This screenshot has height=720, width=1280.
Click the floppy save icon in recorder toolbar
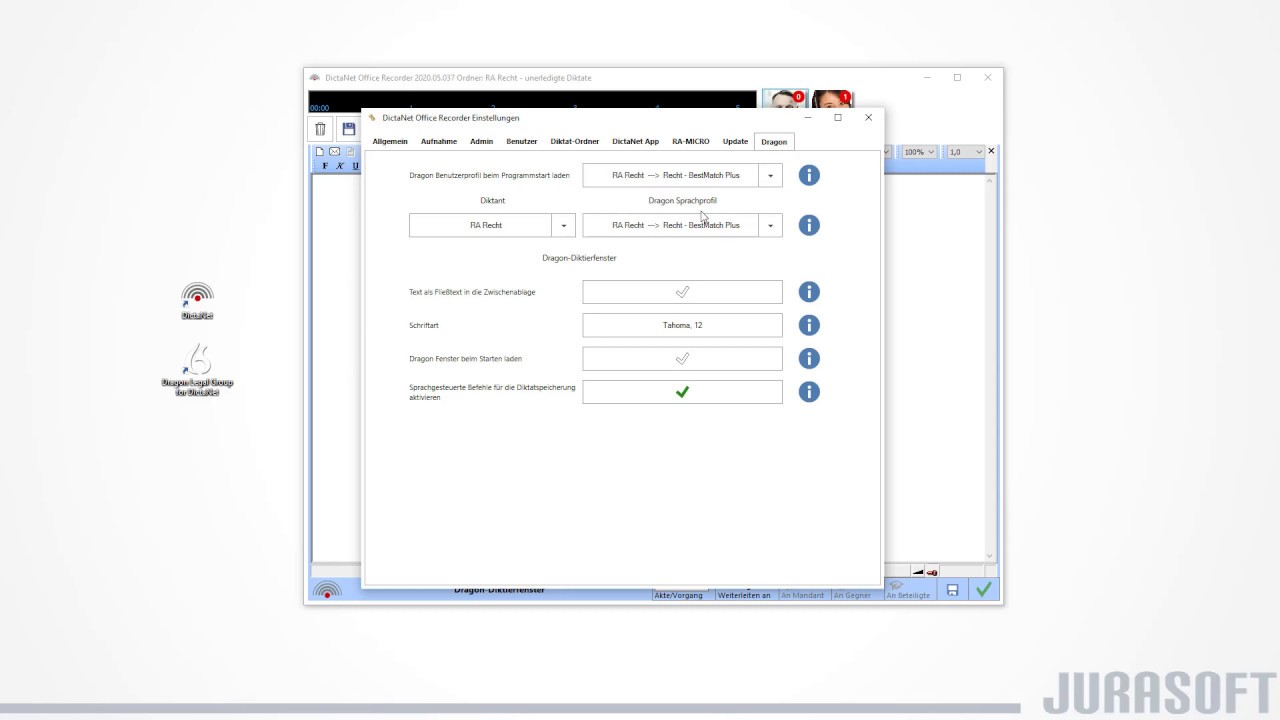click(348, 129)
